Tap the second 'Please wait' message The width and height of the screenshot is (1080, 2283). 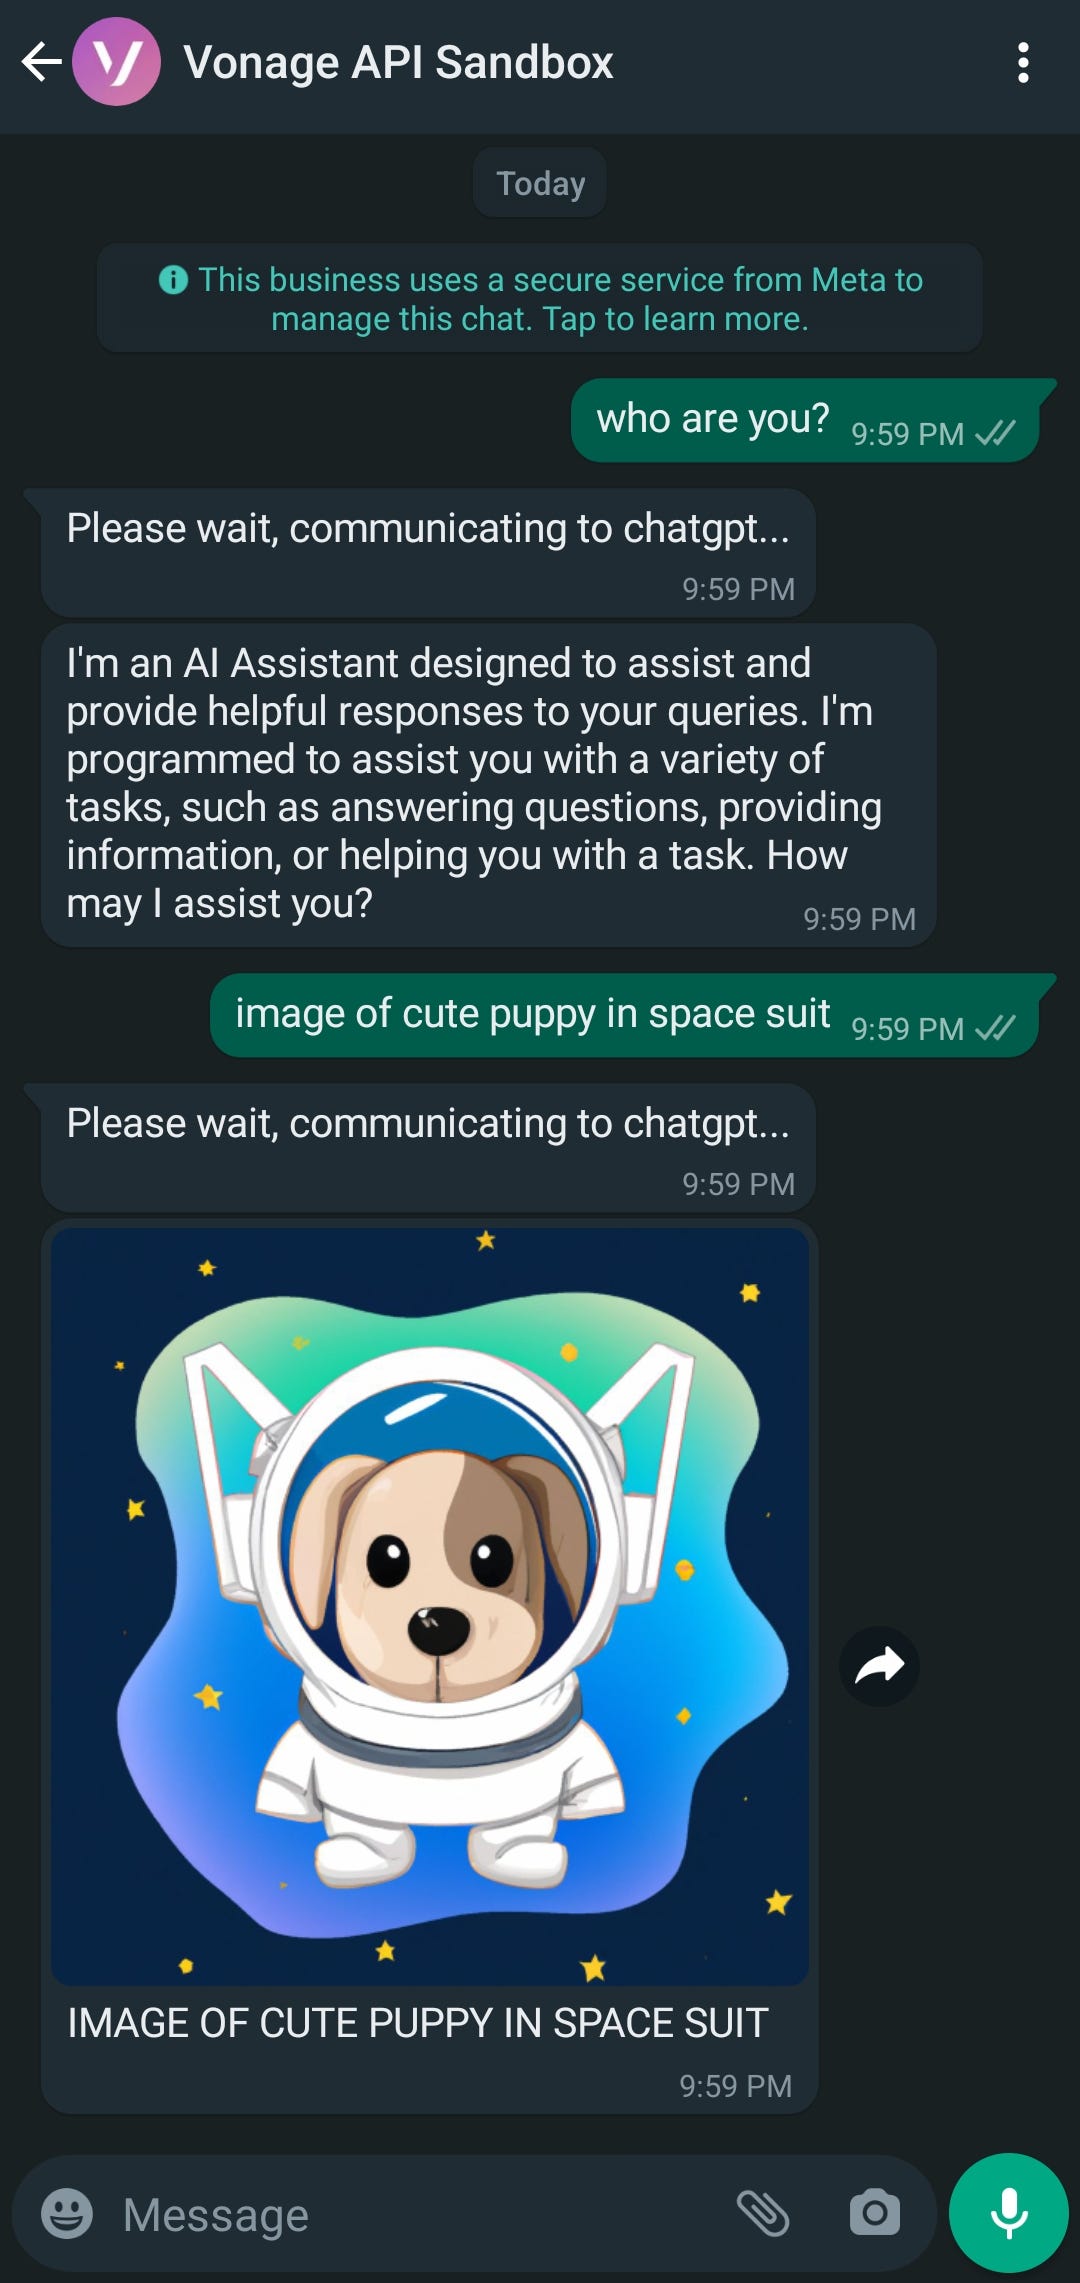tap(428, 1148)
